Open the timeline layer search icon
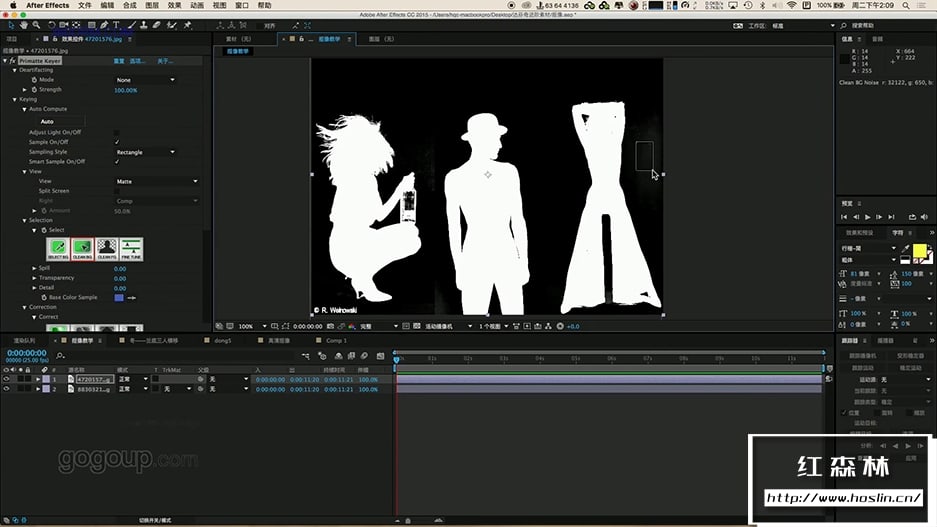 tap(60, 356)
